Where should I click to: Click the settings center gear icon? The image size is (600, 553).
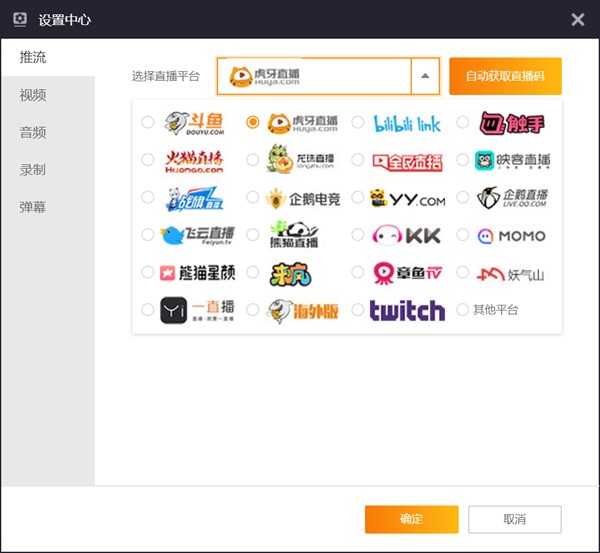(x=20, y=19)
